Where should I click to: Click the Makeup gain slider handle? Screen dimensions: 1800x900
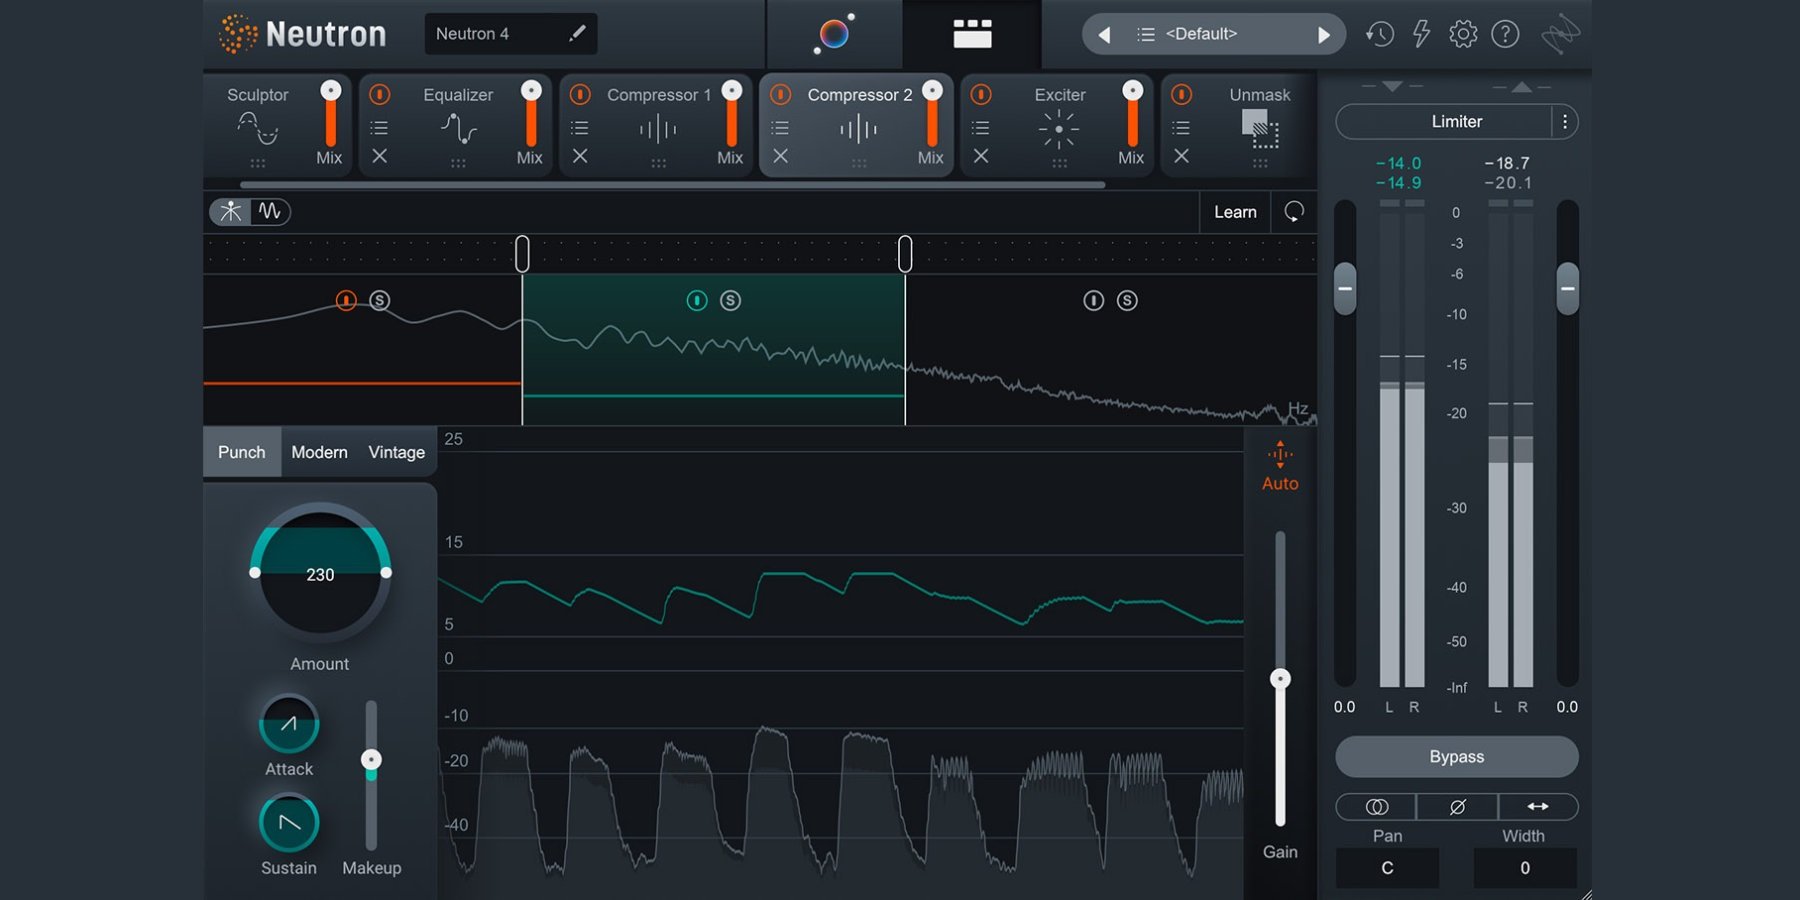(x=371, y=760)
